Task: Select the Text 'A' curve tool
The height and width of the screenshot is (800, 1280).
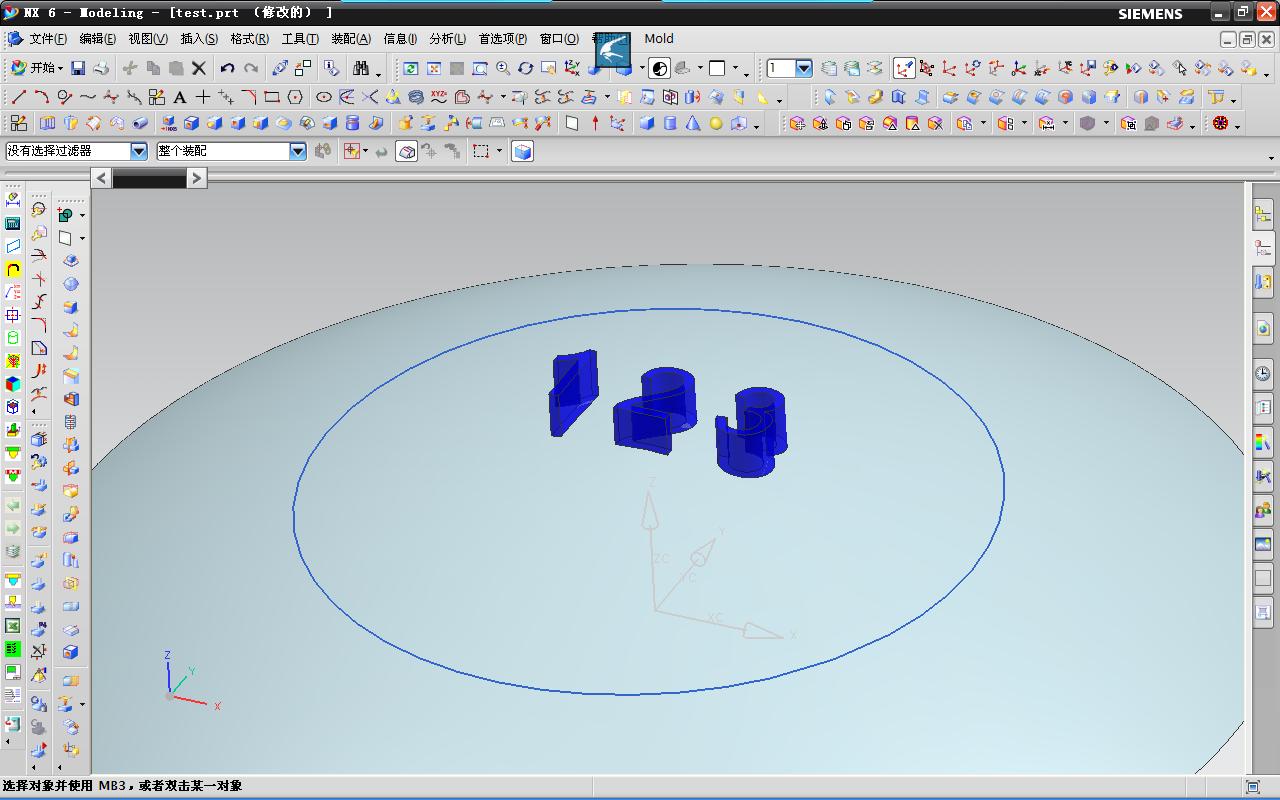Action: click(180, 97)
